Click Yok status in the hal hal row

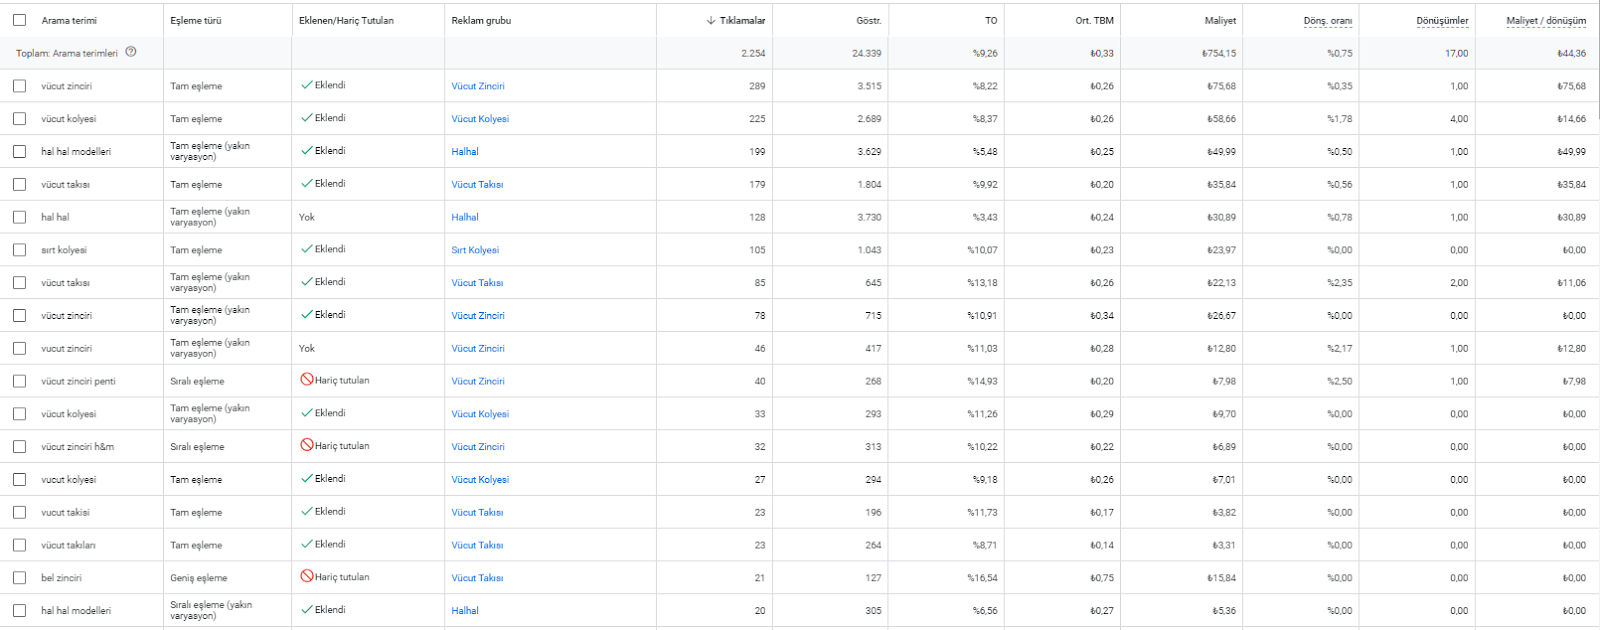point(307,217)
